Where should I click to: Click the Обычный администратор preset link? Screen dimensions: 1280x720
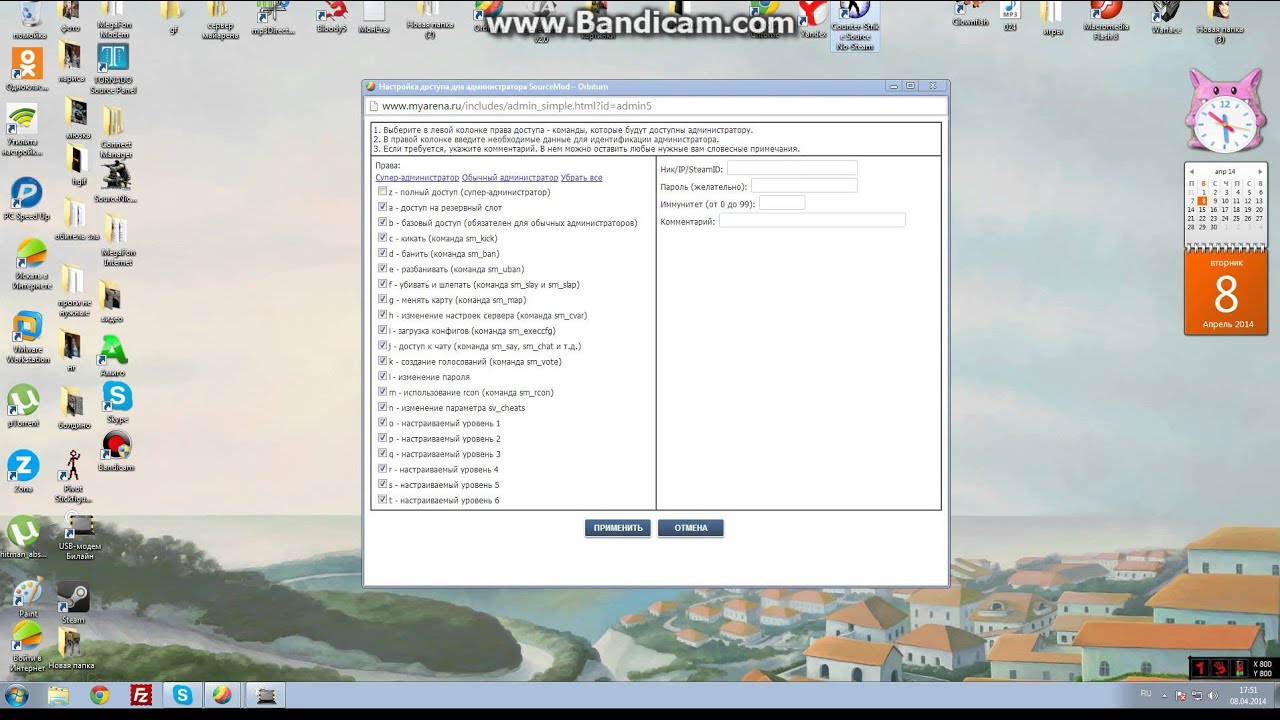tap(510, 177)
